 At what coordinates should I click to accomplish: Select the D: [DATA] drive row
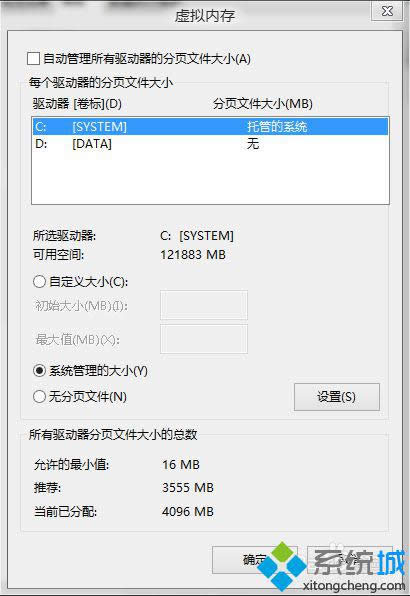coord(211,144)
